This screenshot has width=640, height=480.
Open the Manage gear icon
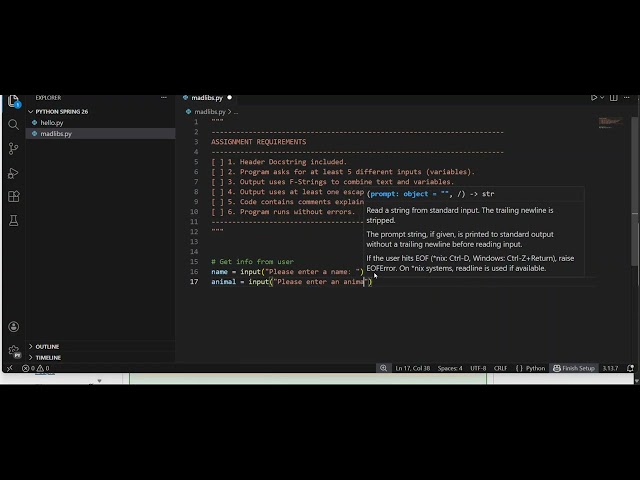coord(13,351)
